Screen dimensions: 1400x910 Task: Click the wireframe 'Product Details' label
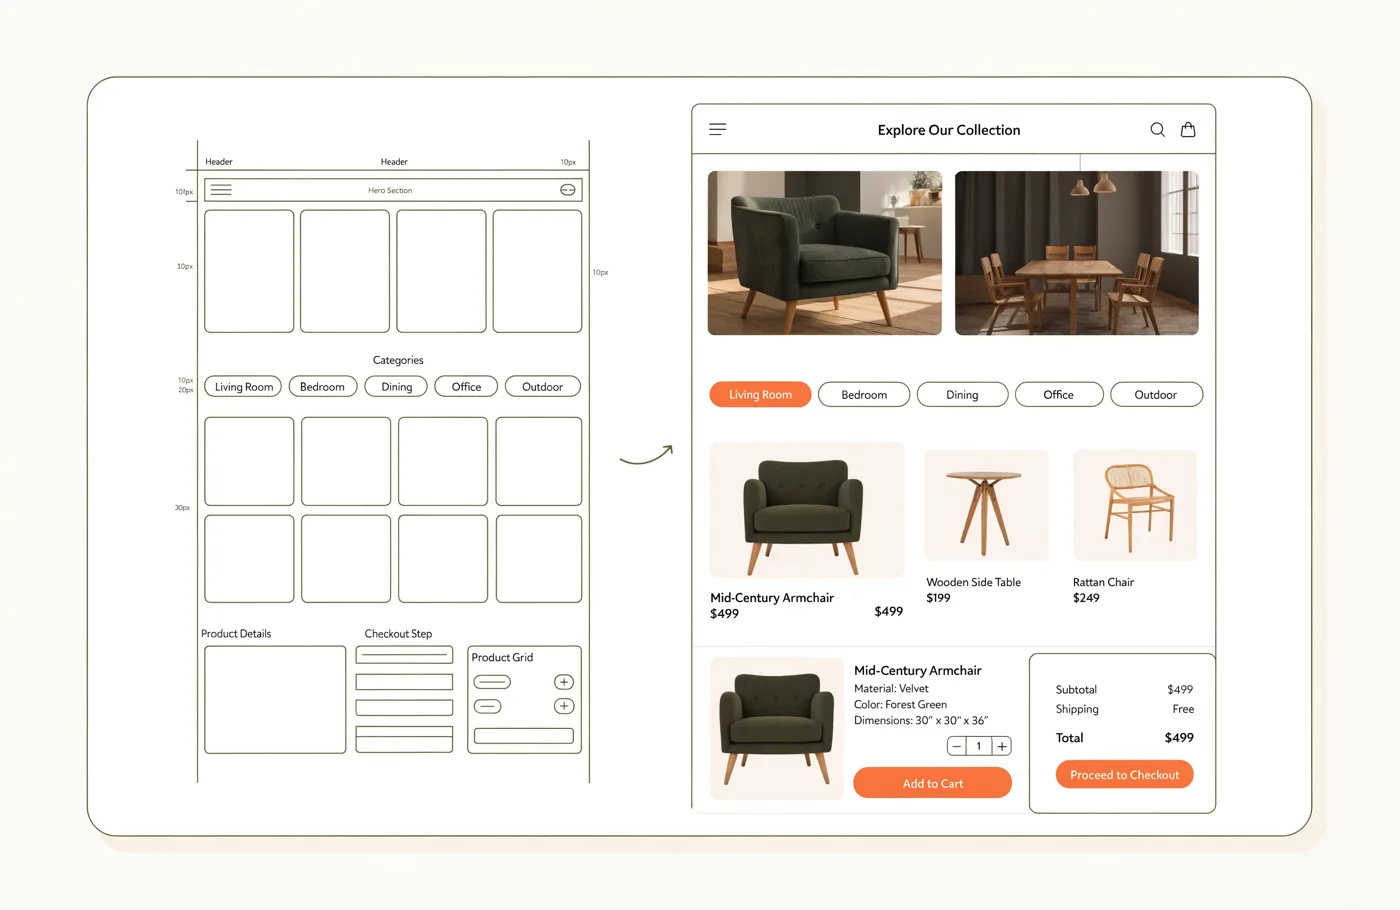pos(236,634)
